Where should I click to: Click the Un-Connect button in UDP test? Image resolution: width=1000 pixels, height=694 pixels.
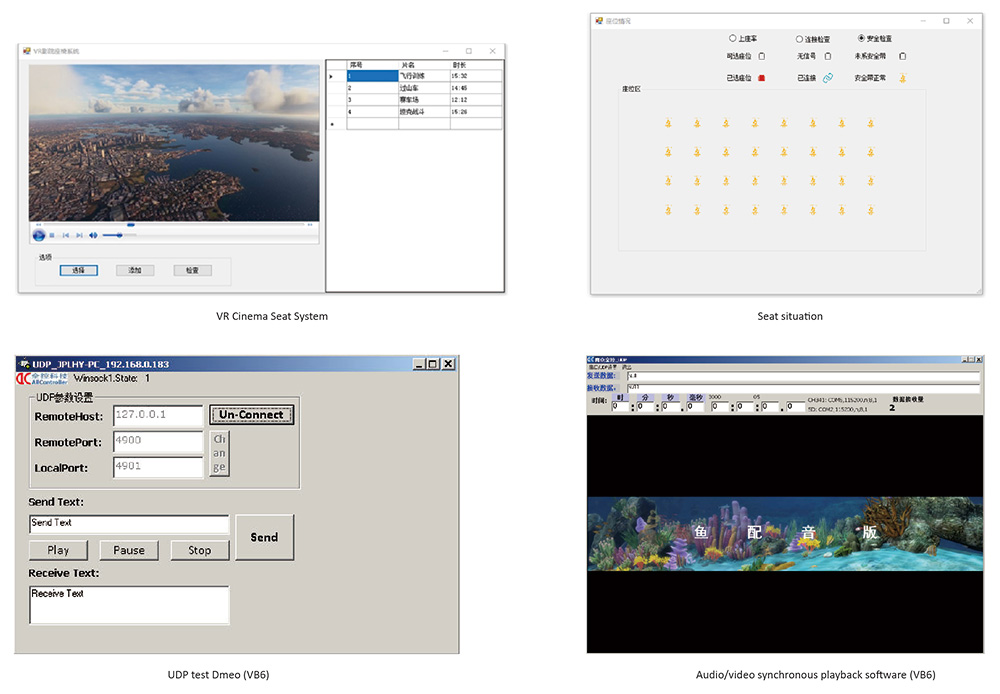(251, 415)
